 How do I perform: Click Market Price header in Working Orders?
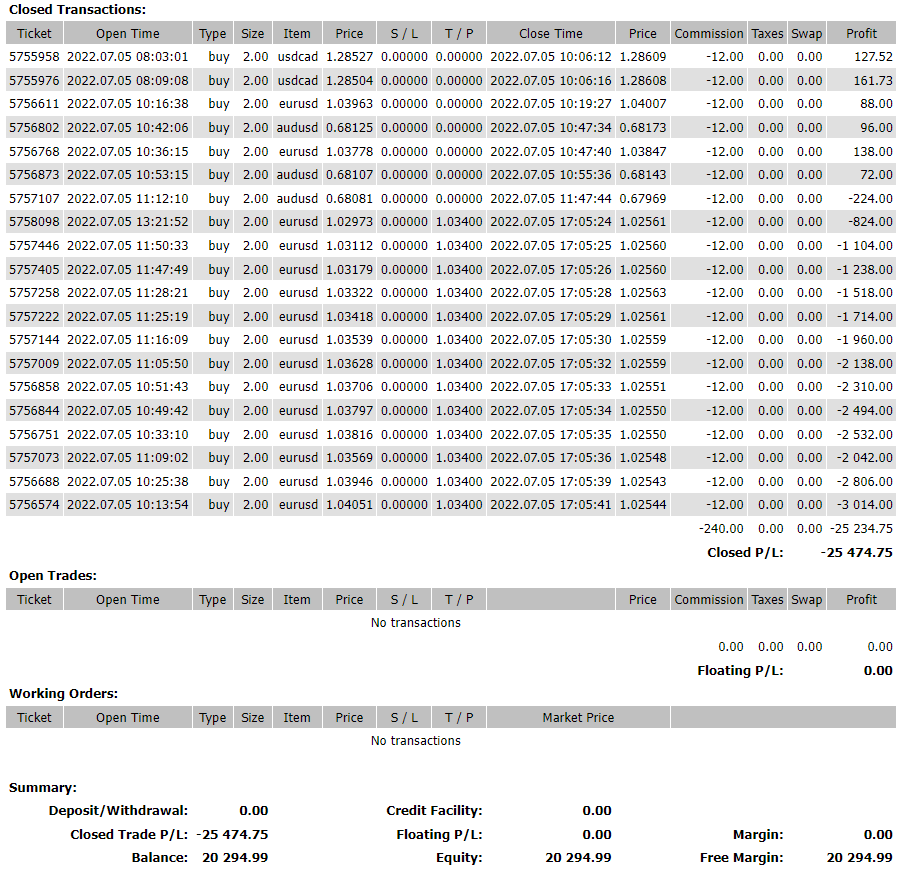pos(578,718)
